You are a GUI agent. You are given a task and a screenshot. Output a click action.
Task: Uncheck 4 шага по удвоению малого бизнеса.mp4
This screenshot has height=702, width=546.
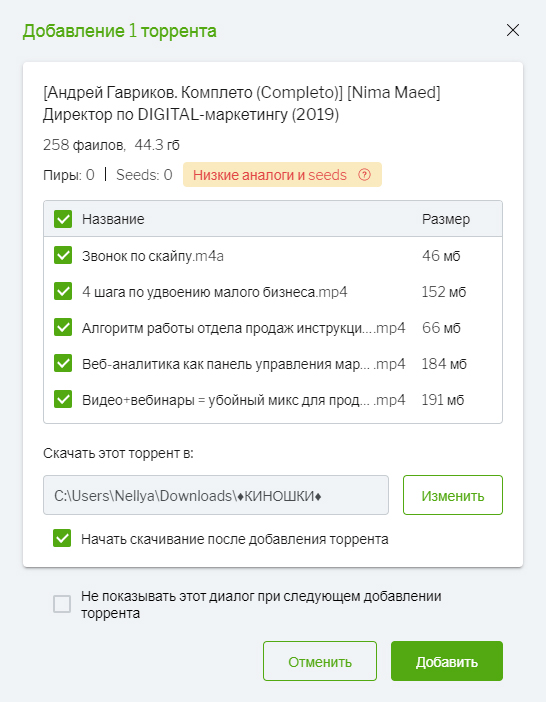coord(63,291)
